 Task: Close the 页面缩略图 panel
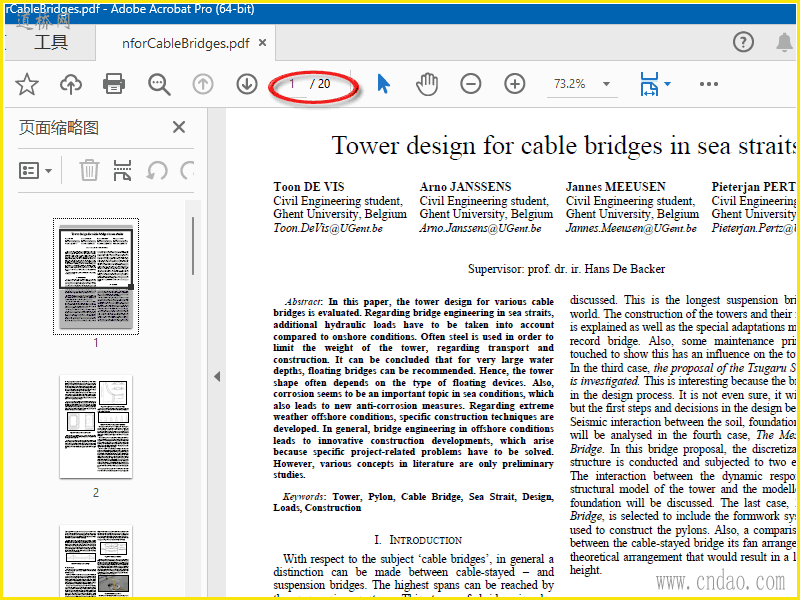179,127
